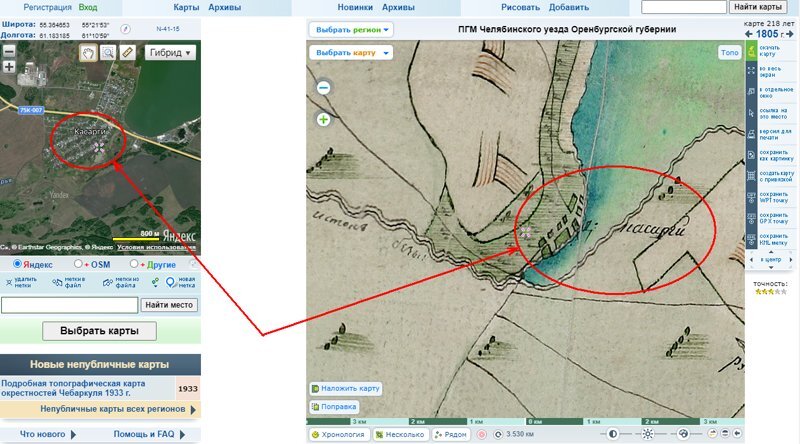Save WPT point (сохранить WPT точку)
800x444 pixels.
click(x=752, y=198)
